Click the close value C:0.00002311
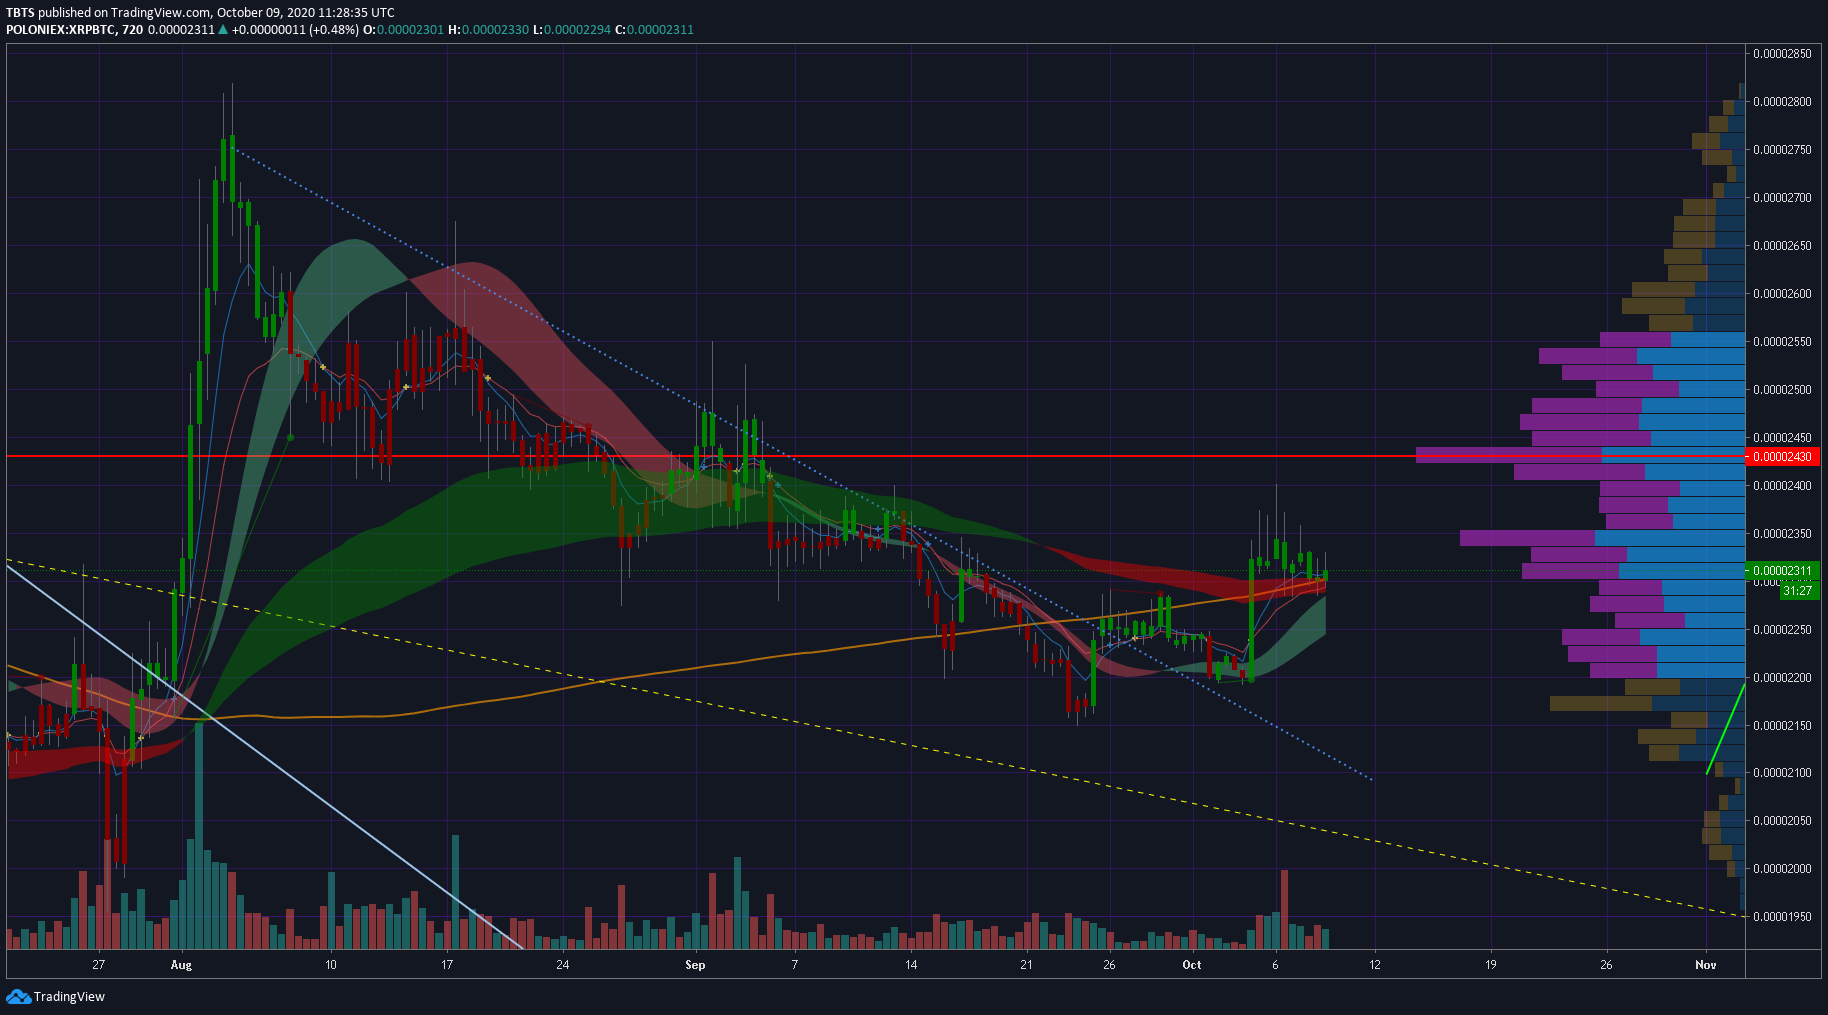The width and height of the screenshot is (1828, 1015). (x=654, y=29)
